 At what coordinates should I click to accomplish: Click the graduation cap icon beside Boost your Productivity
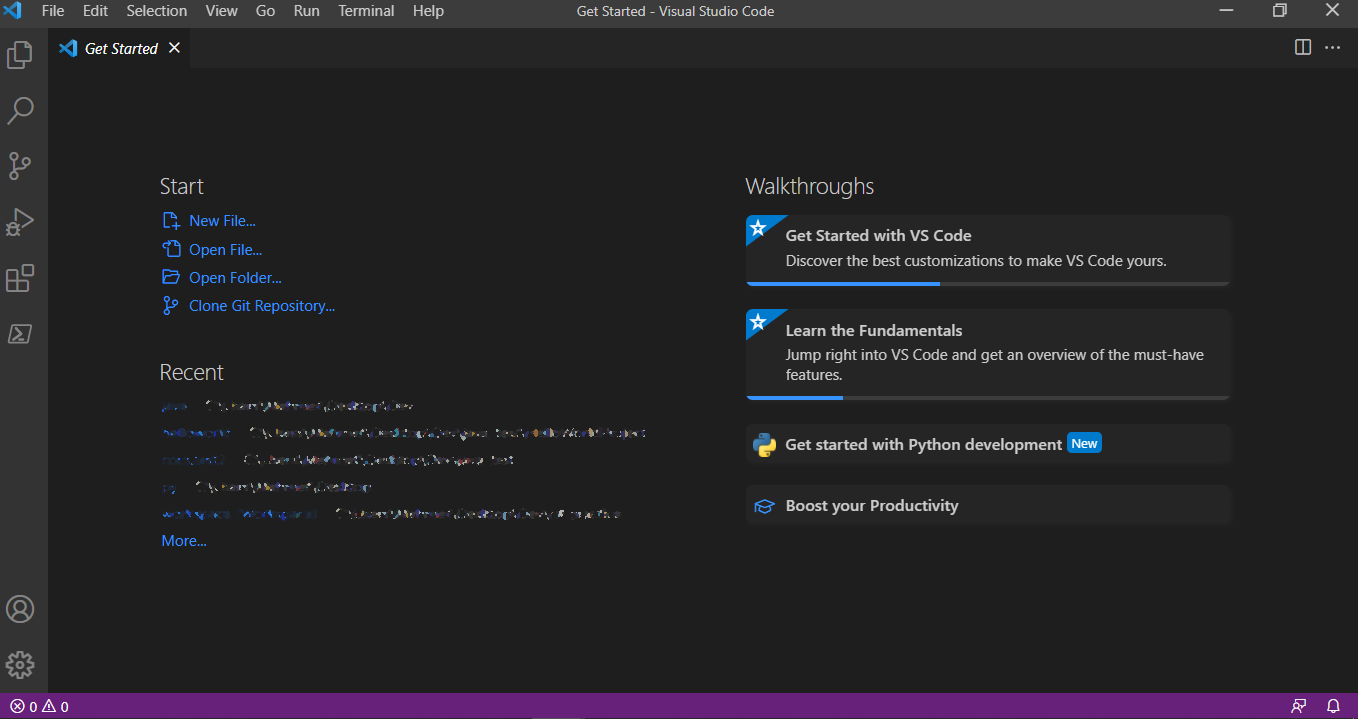(x=764, y=507)
